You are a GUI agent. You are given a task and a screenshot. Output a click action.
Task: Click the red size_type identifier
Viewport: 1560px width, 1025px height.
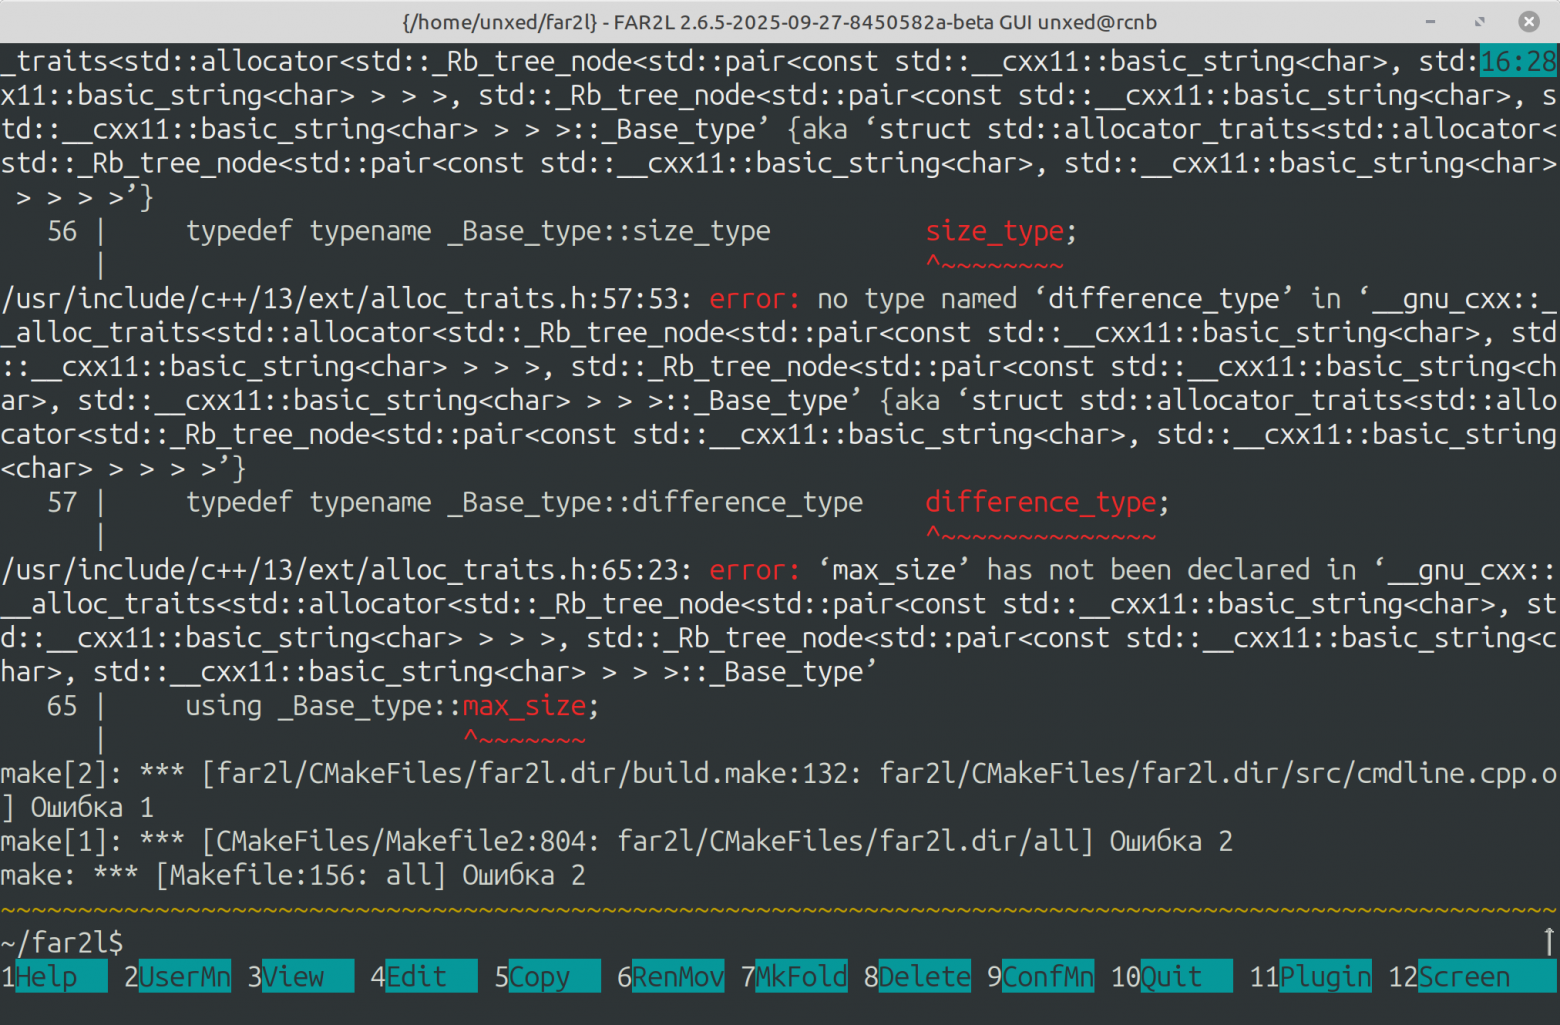(x=994, y=231)
